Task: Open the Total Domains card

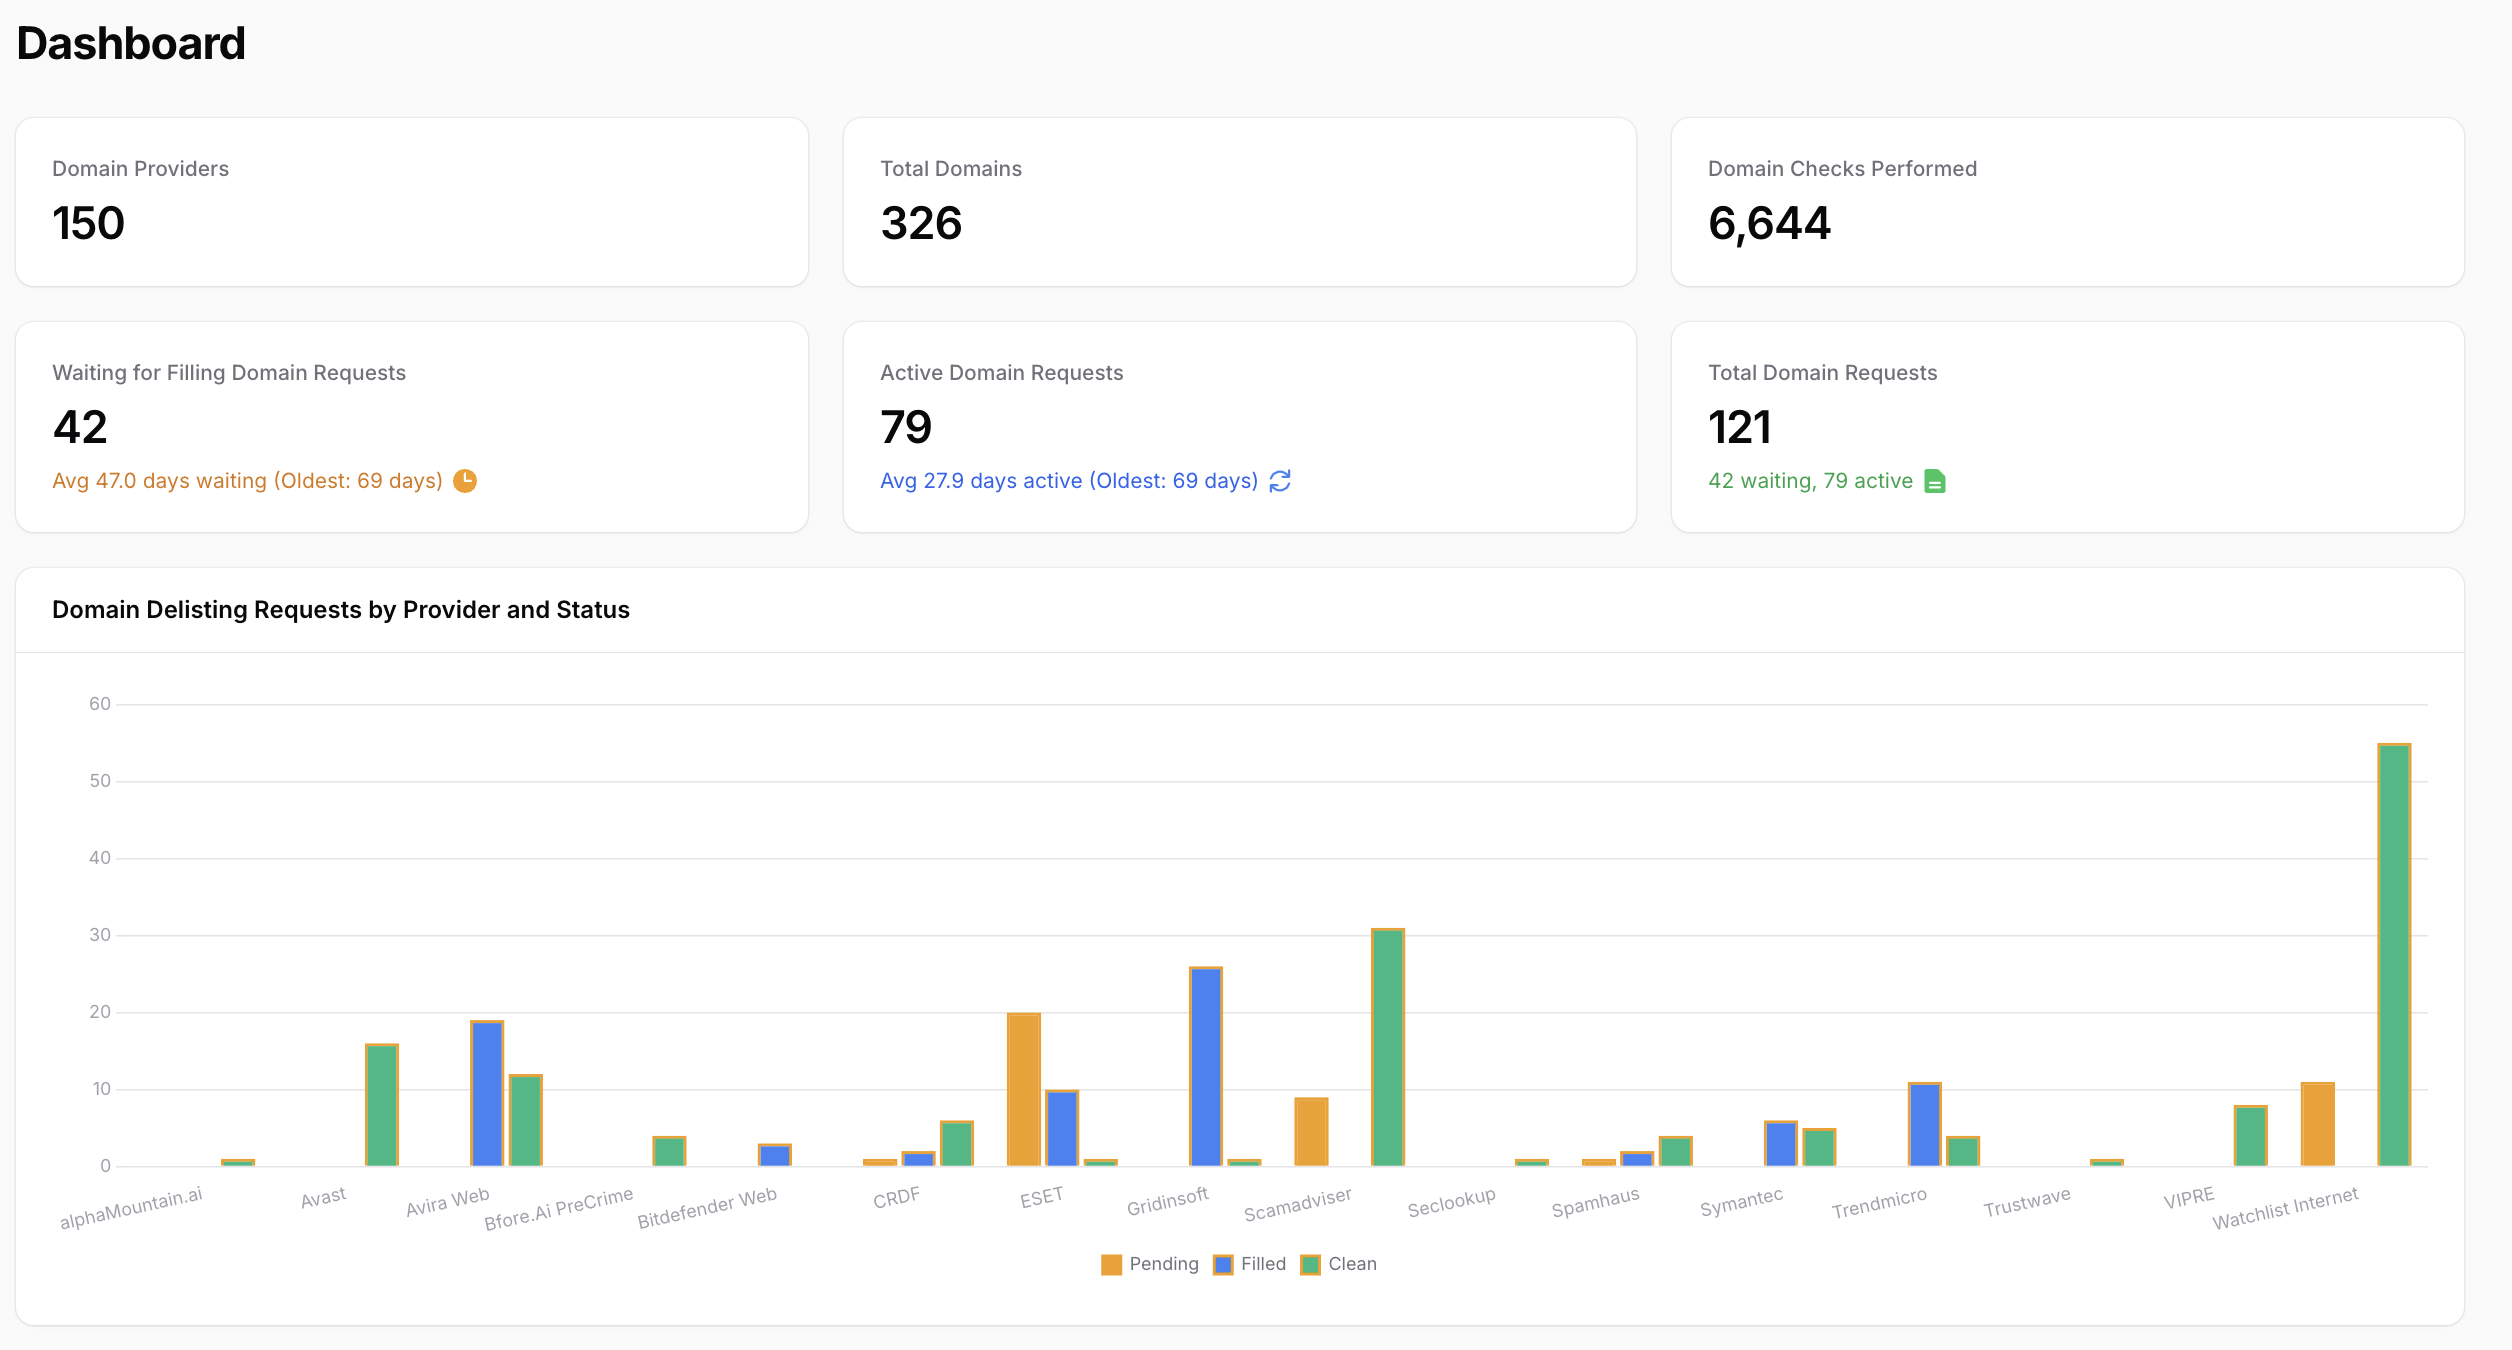Action: [1240, 202]
